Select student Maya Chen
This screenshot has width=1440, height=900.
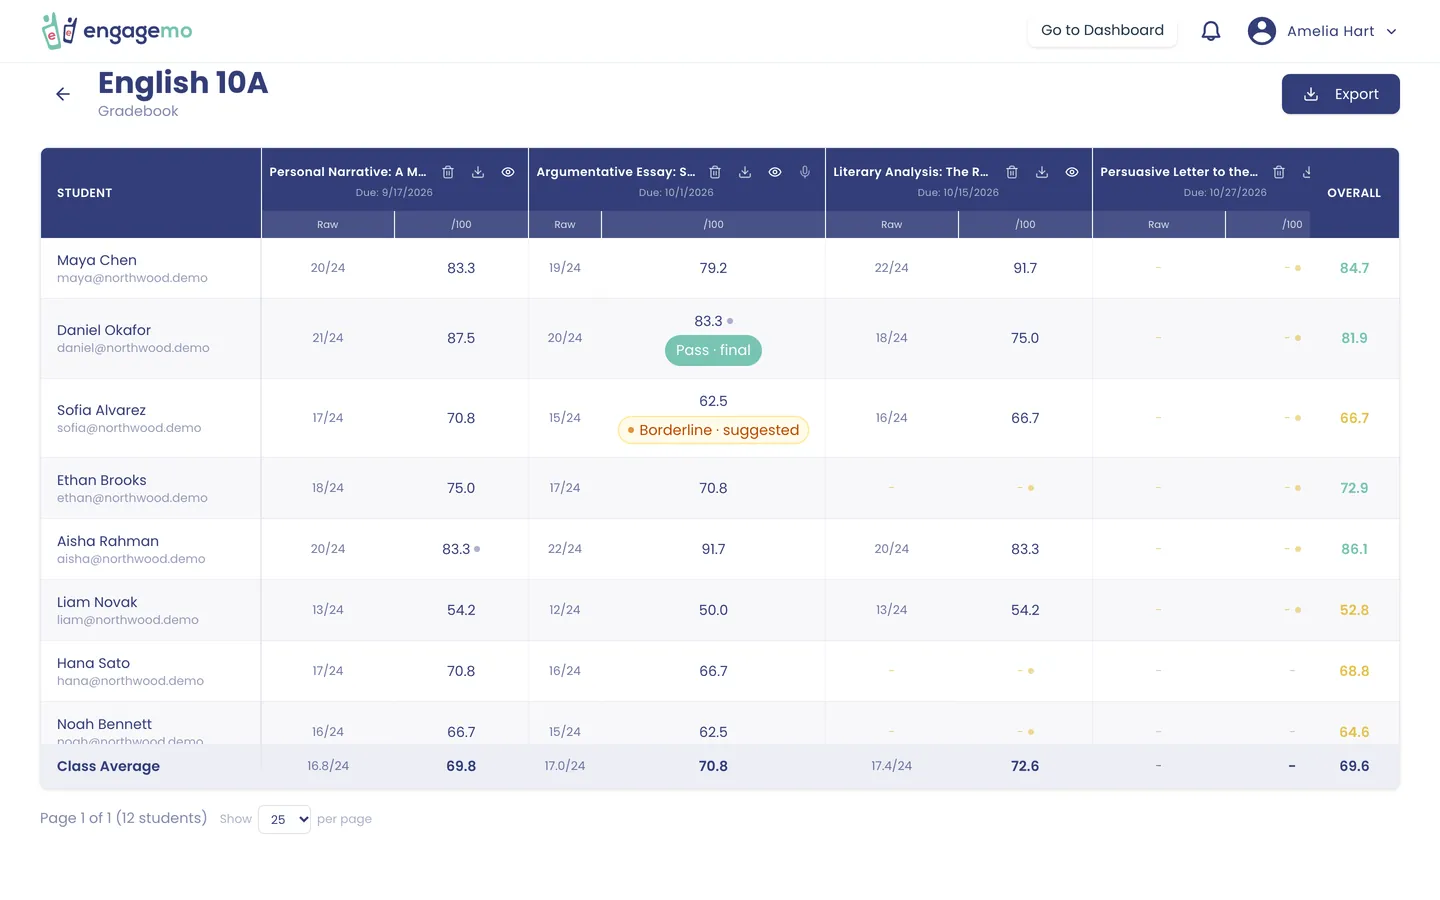[97, 260]
